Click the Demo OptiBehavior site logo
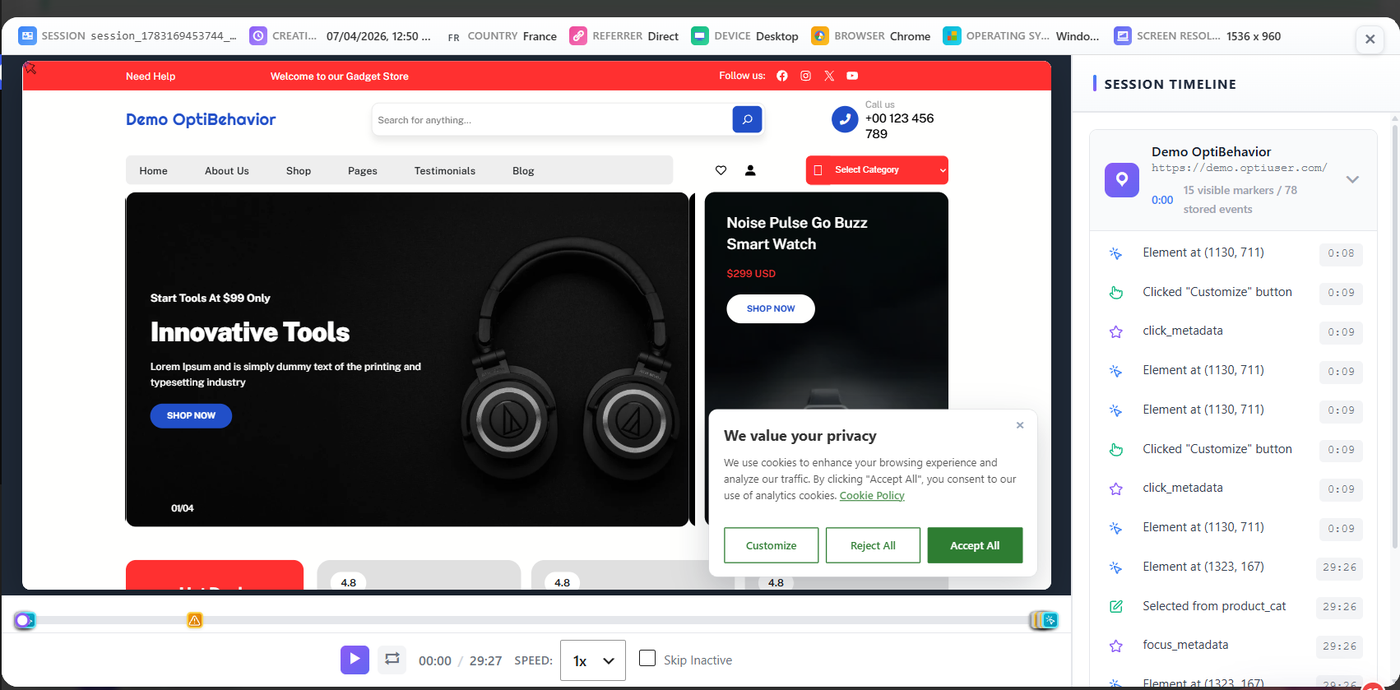The width and height of the screenshot is (1400, 690). [201, 119]
